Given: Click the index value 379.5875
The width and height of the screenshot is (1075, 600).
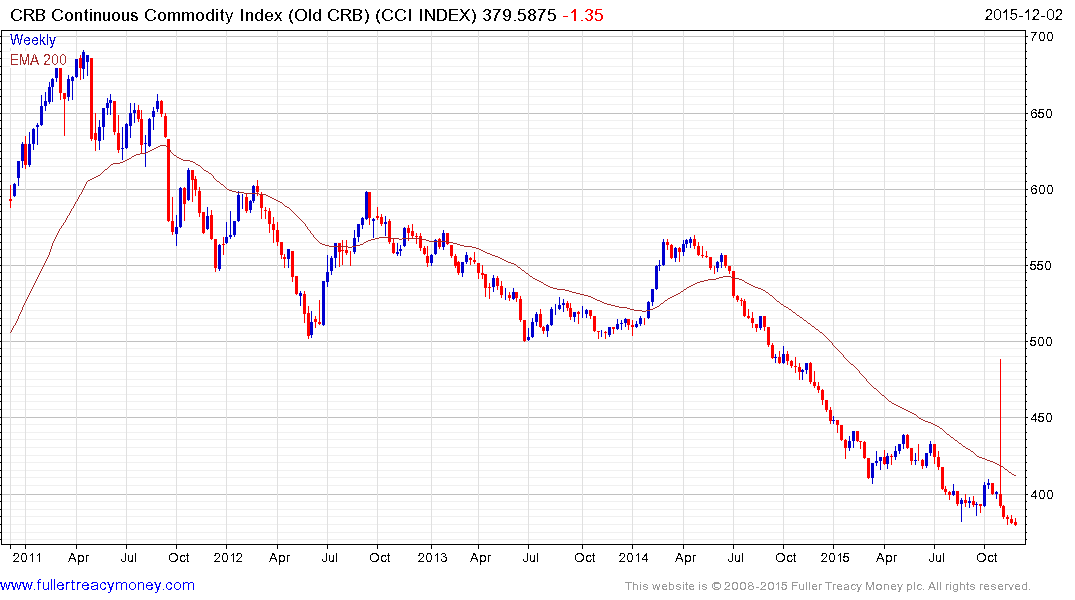Looking at the screenshot, I should coord(519,15).
